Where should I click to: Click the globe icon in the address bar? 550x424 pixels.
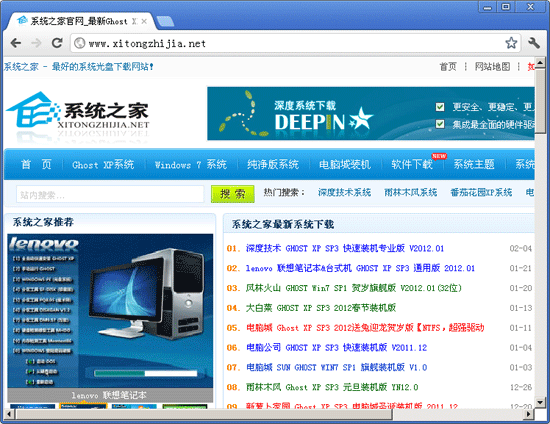pos(80,43)
